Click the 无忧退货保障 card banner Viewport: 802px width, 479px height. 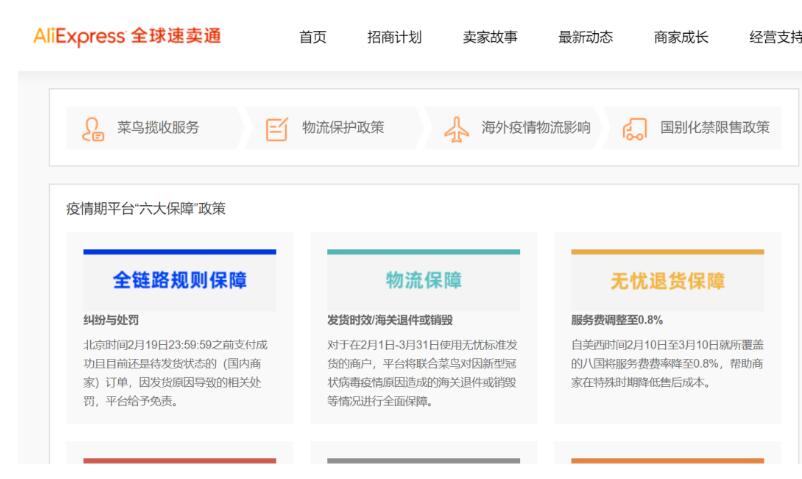point(667,280)
